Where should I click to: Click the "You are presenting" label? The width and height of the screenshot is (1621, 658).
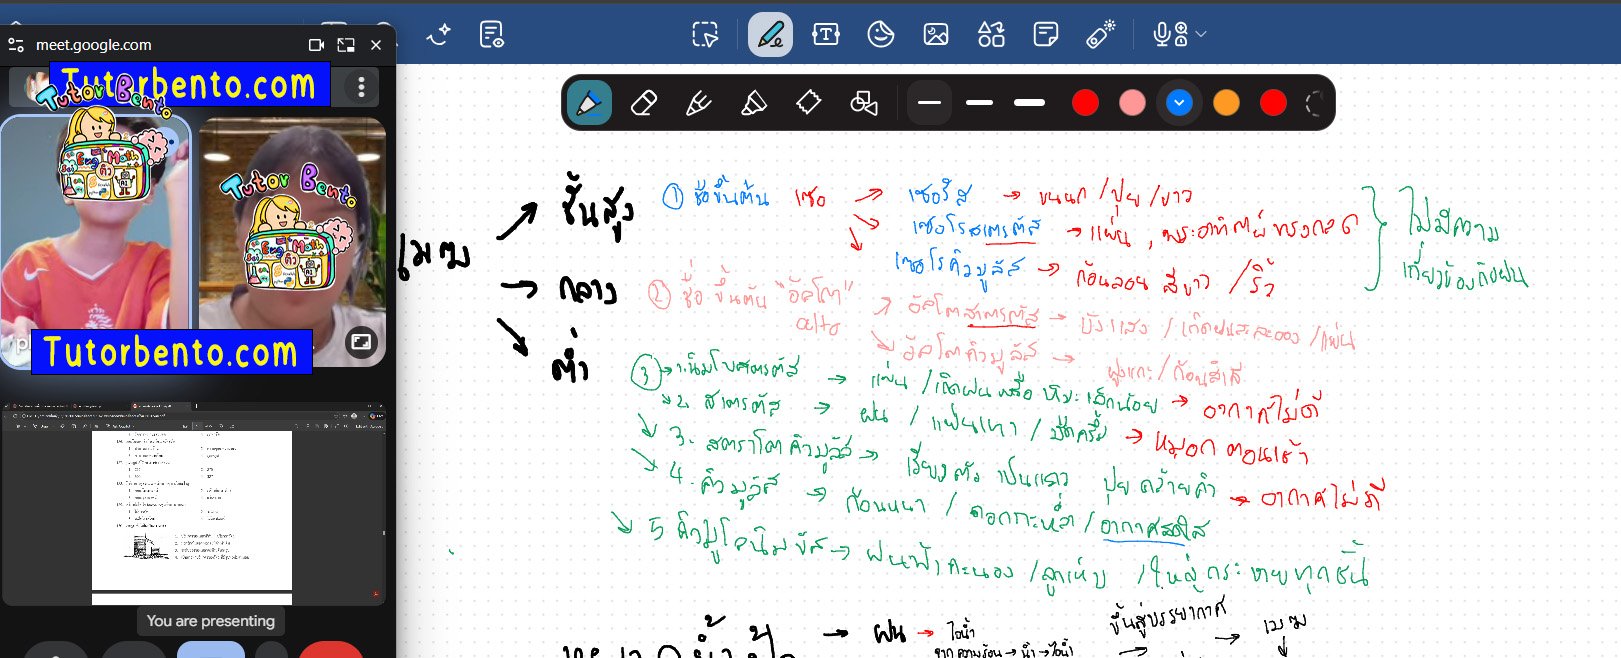pyautogui.click(x=211, y=621)
